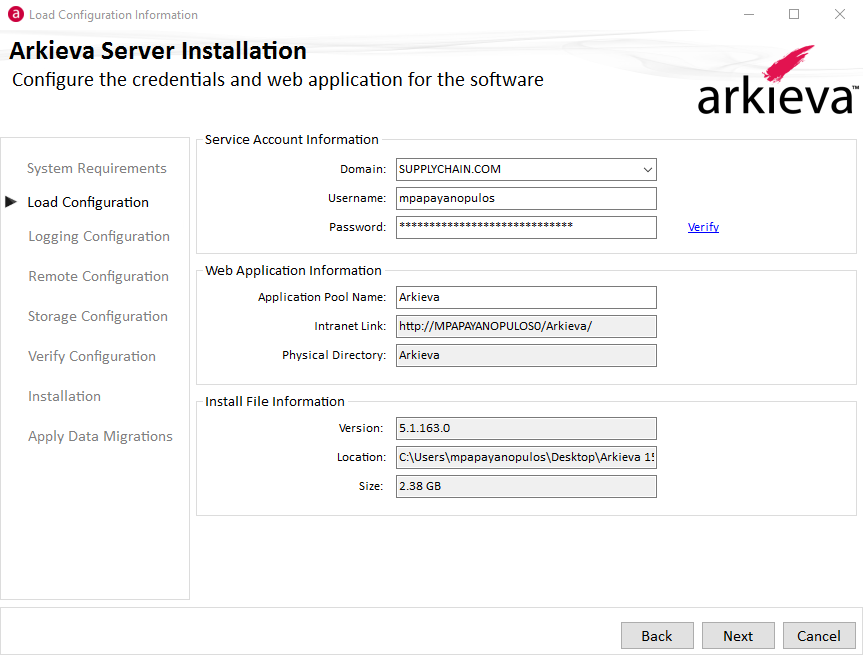
Task: Click the 'Location:' label
Action: click(x=361, y=457)
